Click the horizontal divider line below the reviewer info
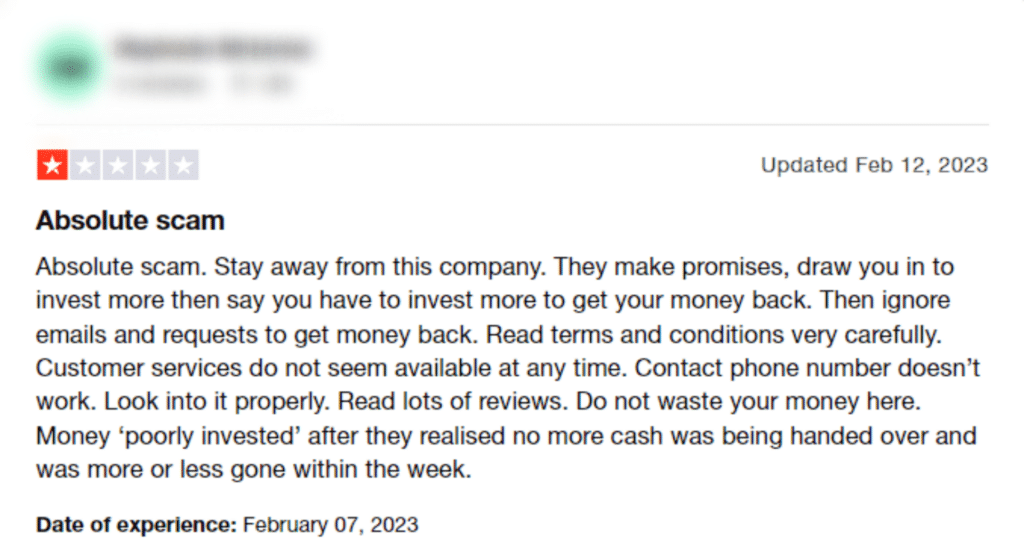 [x=512, y=124]
